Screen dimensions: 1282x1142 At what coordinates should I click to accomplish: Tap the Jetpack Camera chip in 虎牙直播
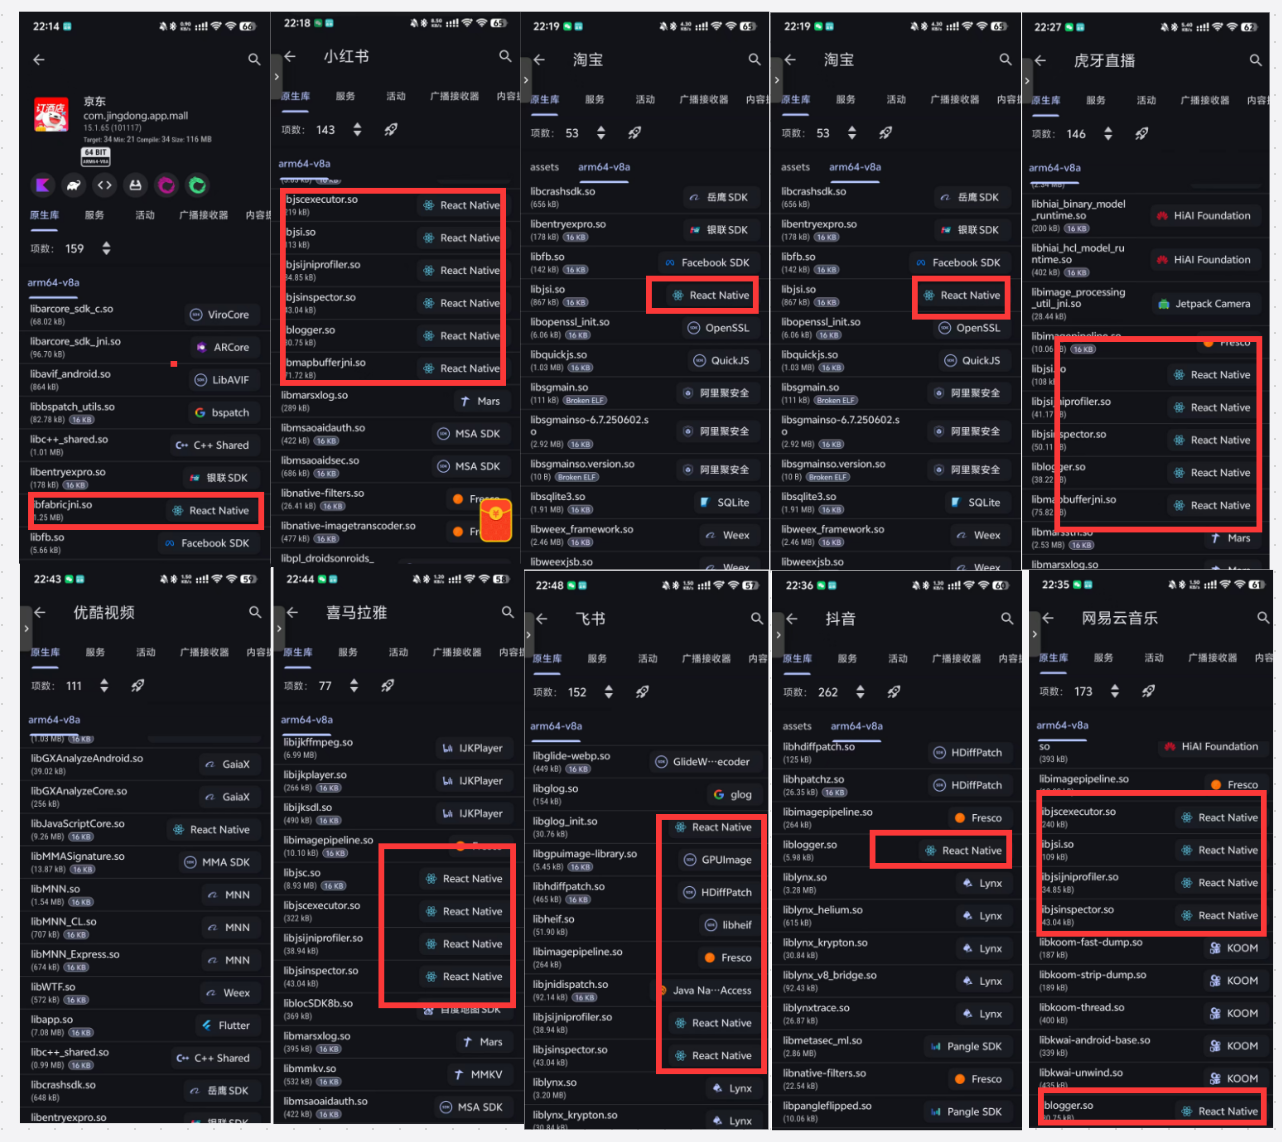pyautogui.click(x=1204, y=303)
